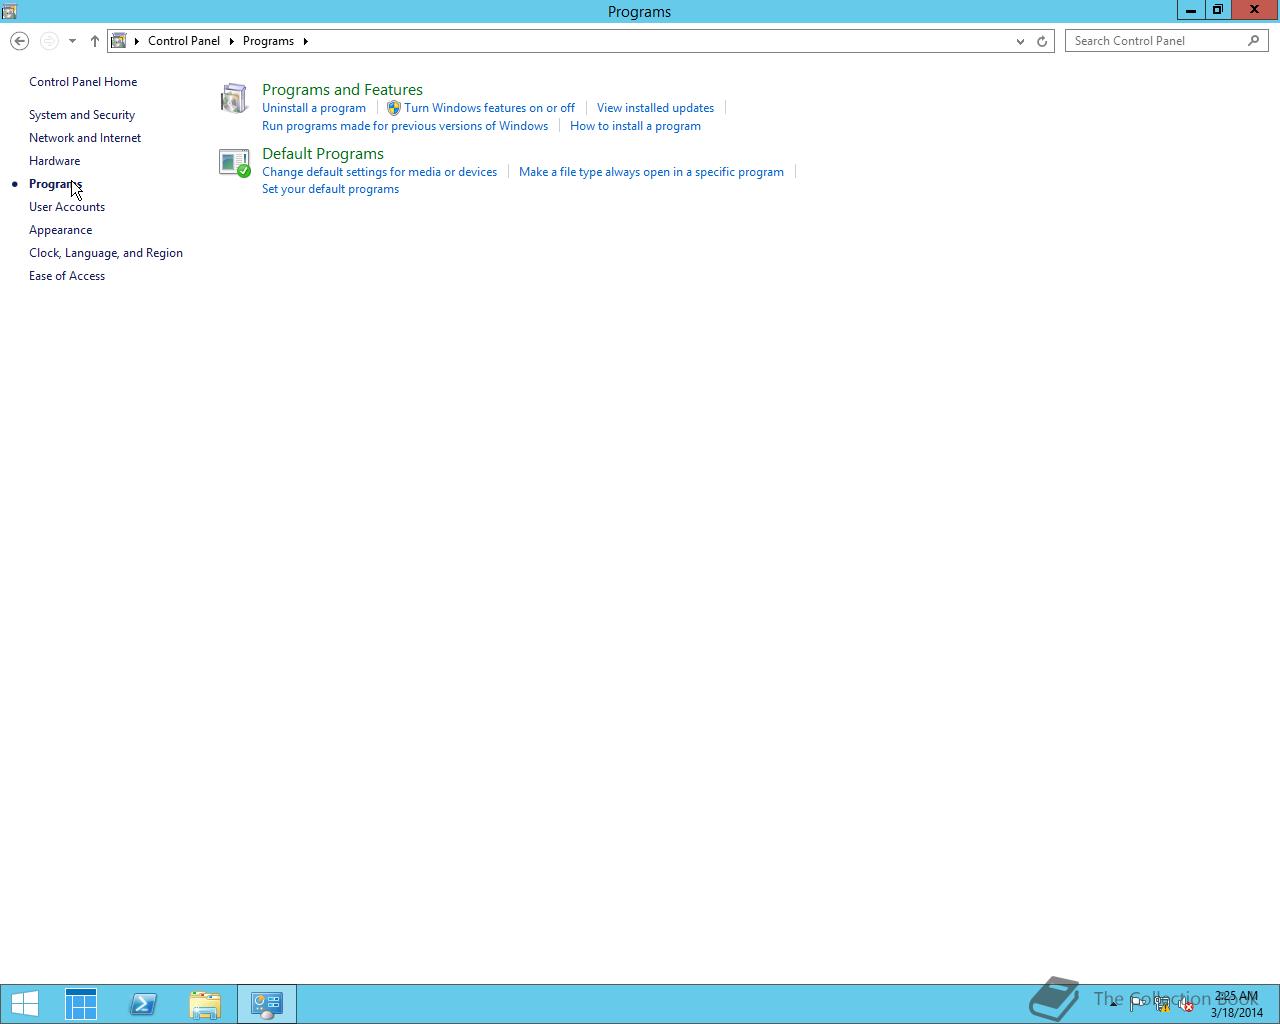Click the shield icon beside Windows features
The width and height of the screenshot is (1280, 1024).
(394, 108)
